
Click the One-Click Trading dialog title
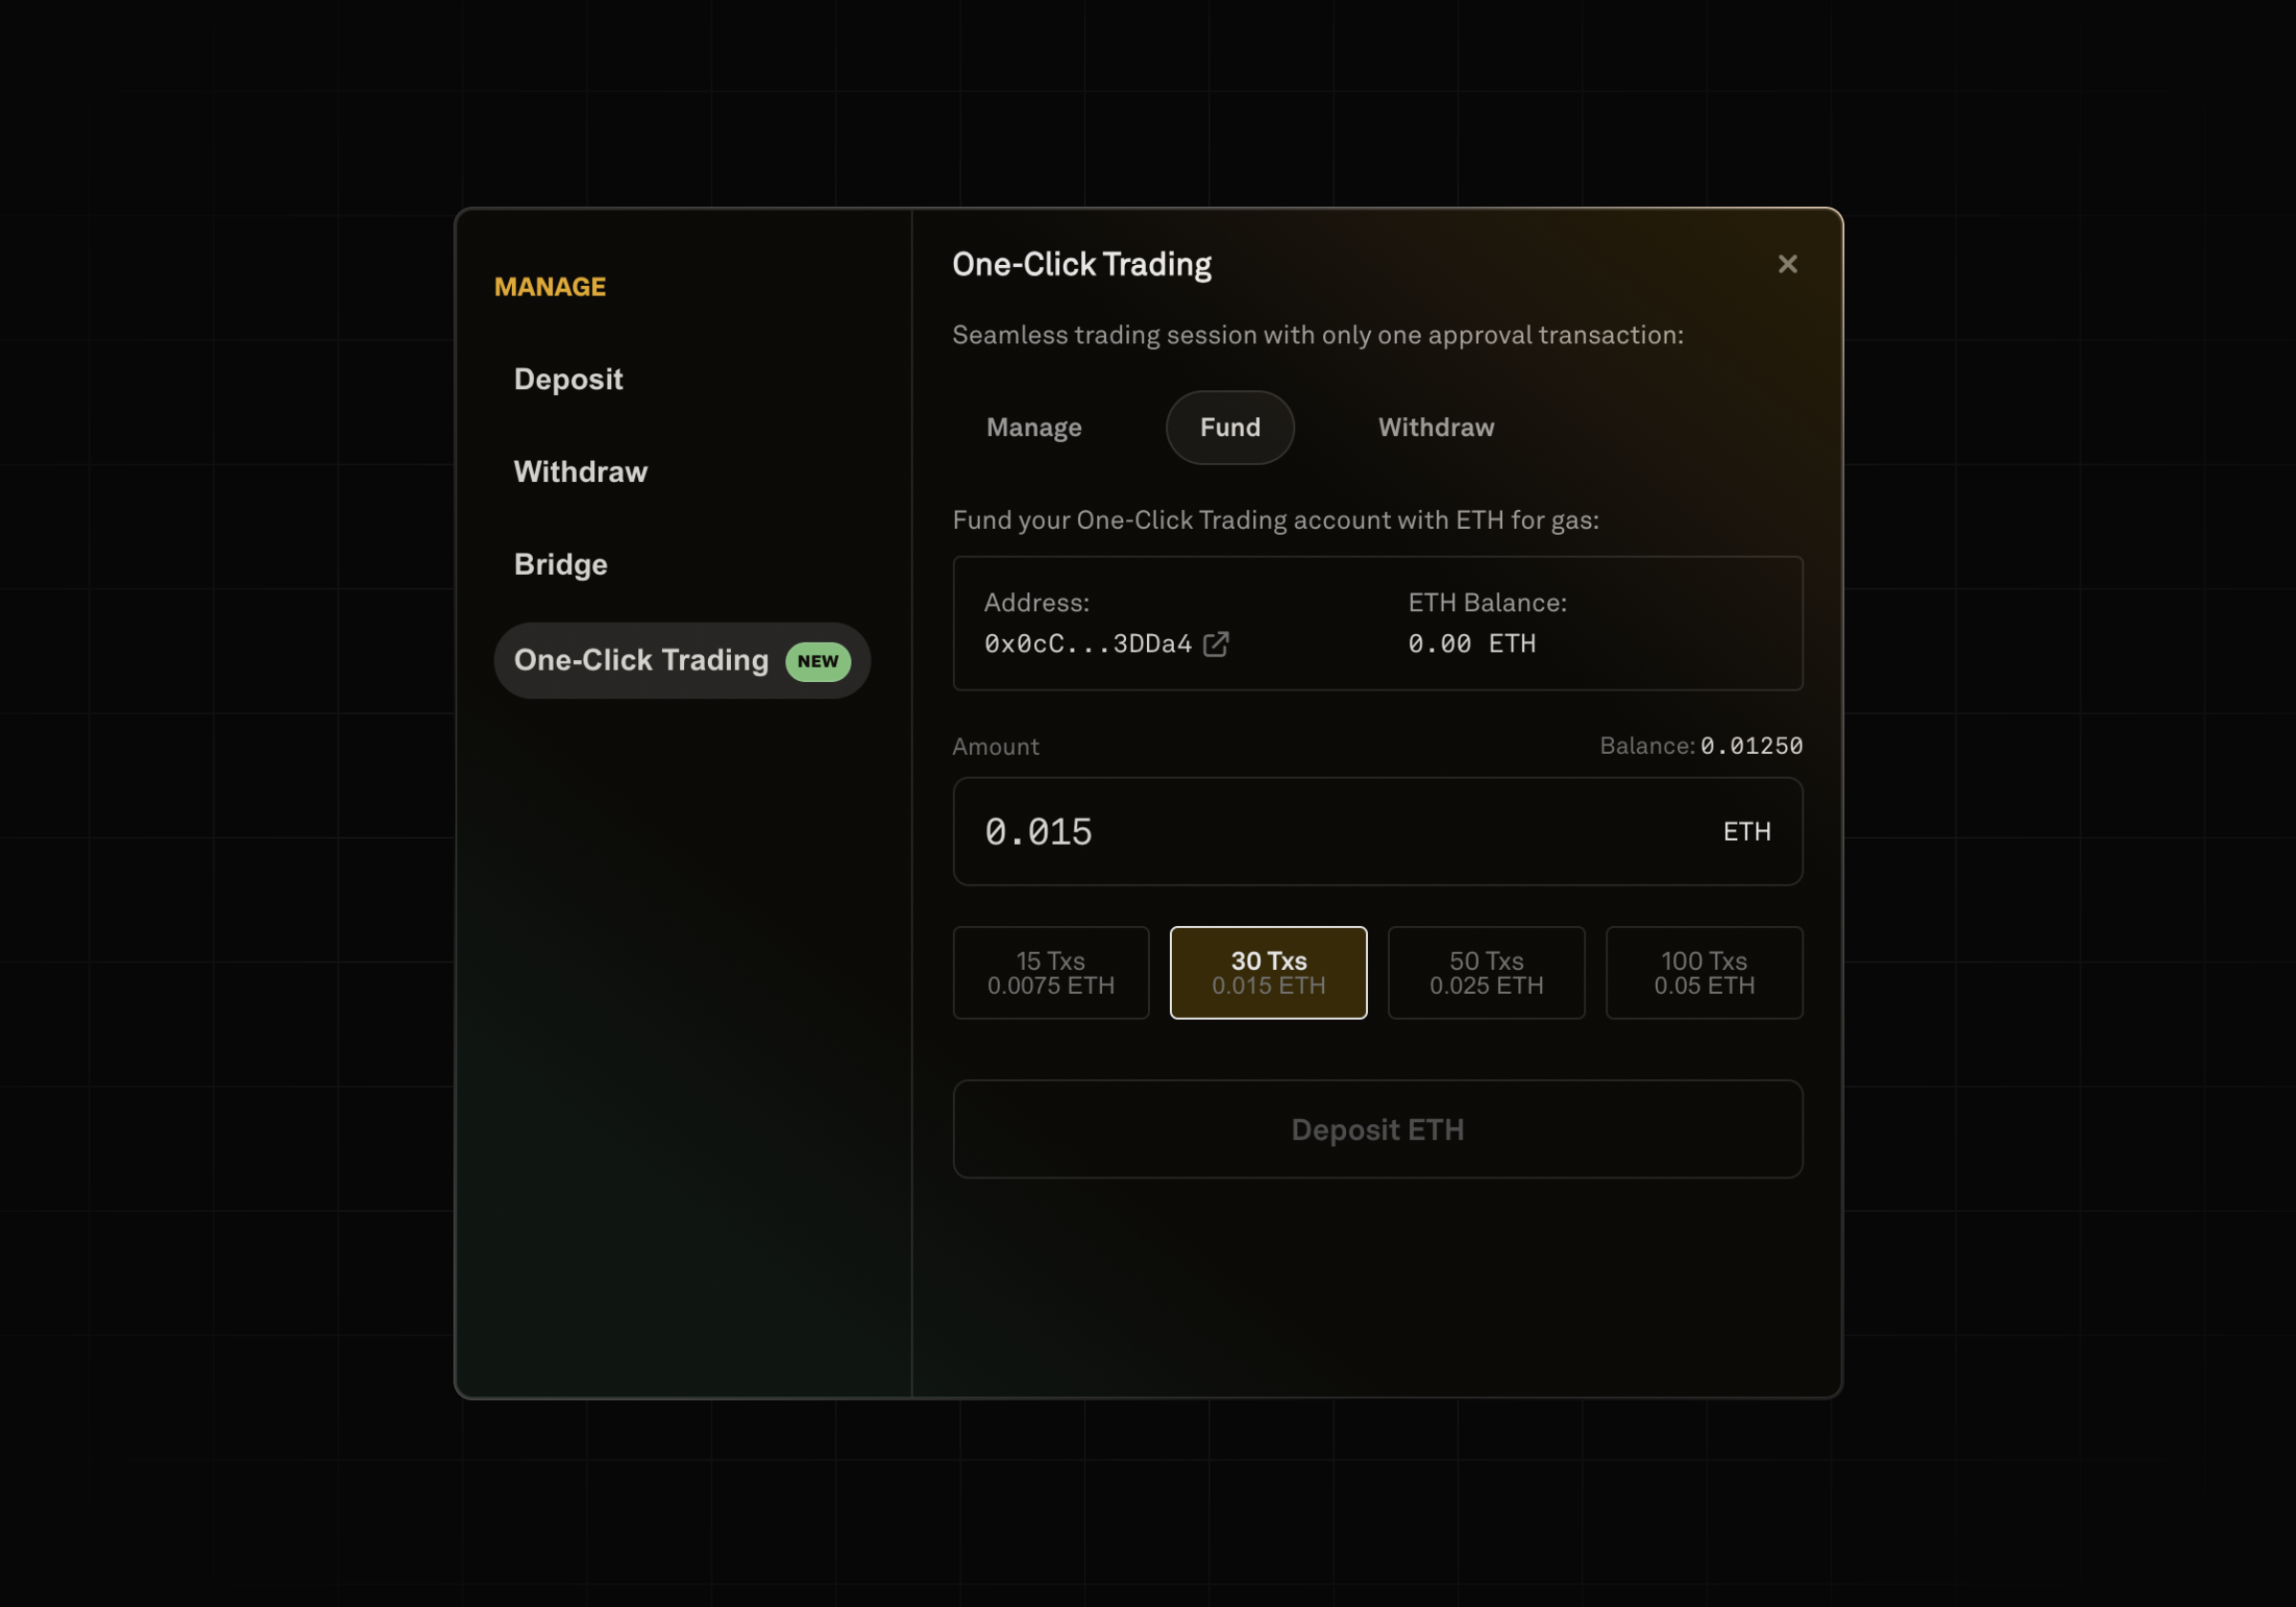(x=1082, y=265)
